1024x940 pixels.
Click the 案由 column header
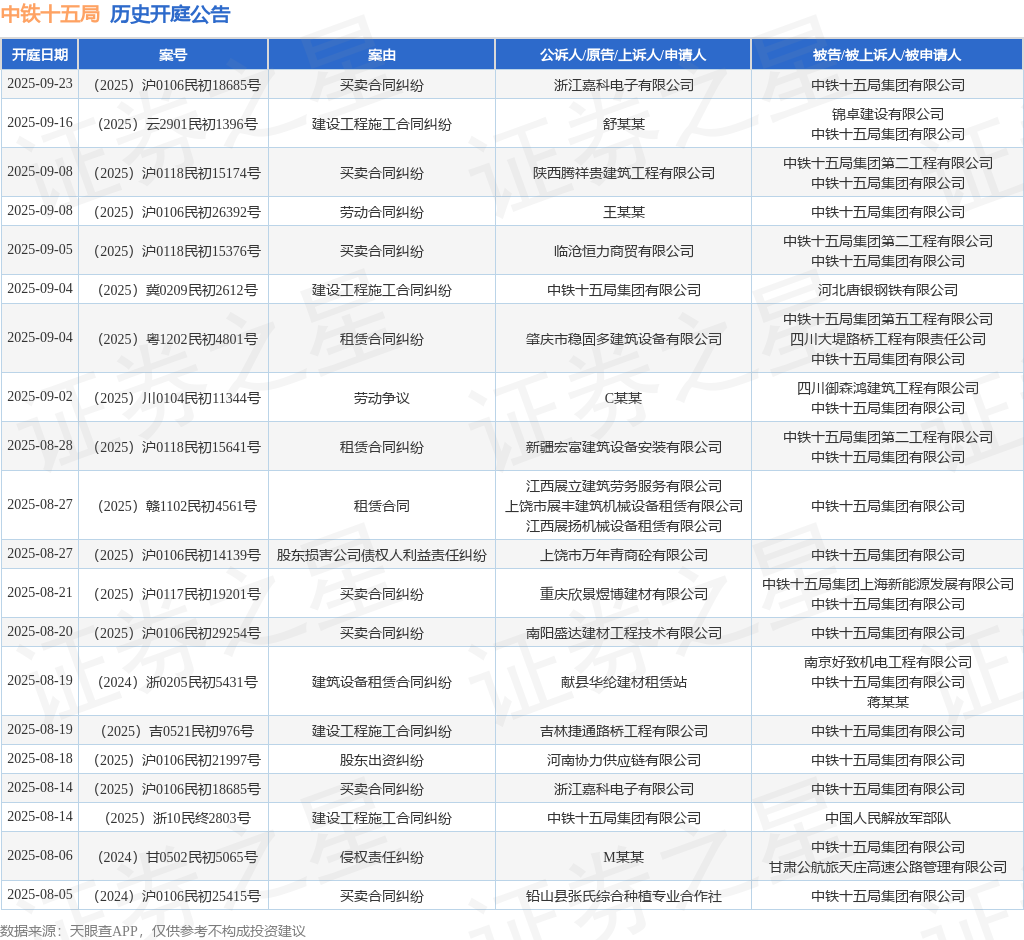click(x=382, y=55)
